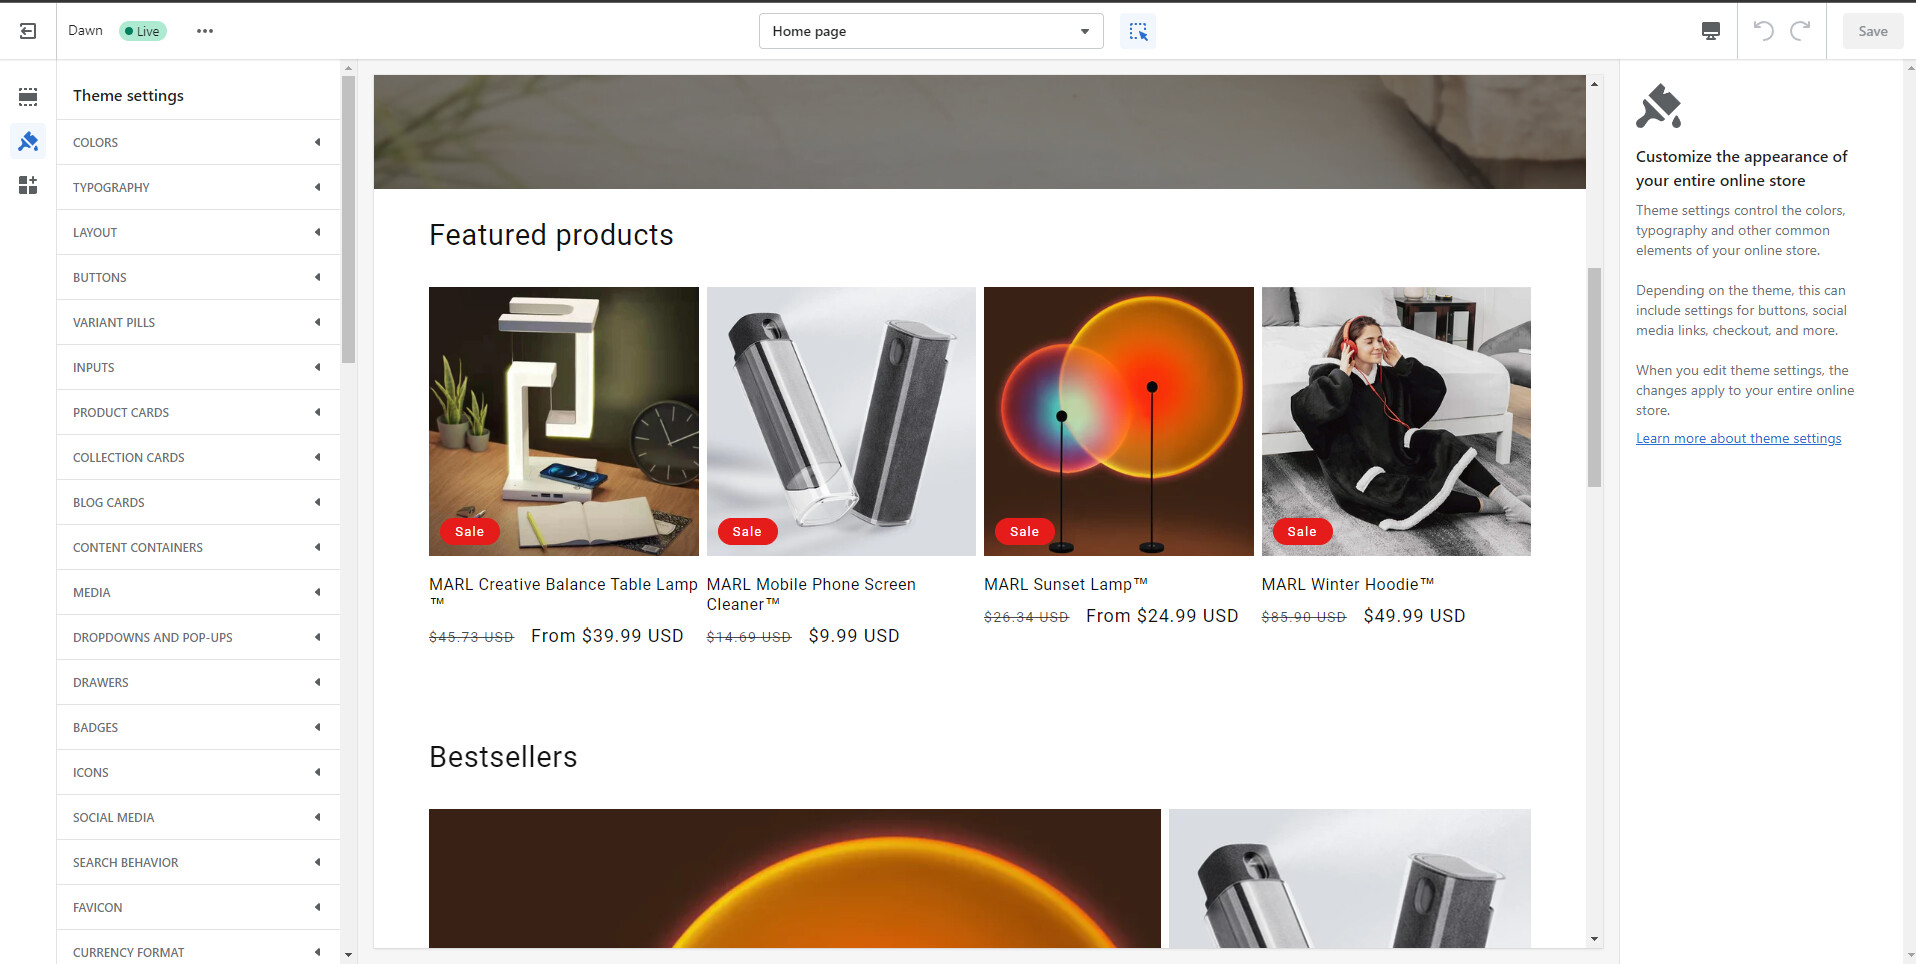Click the large sunset Bestsellers image

(x=795, y=878)
